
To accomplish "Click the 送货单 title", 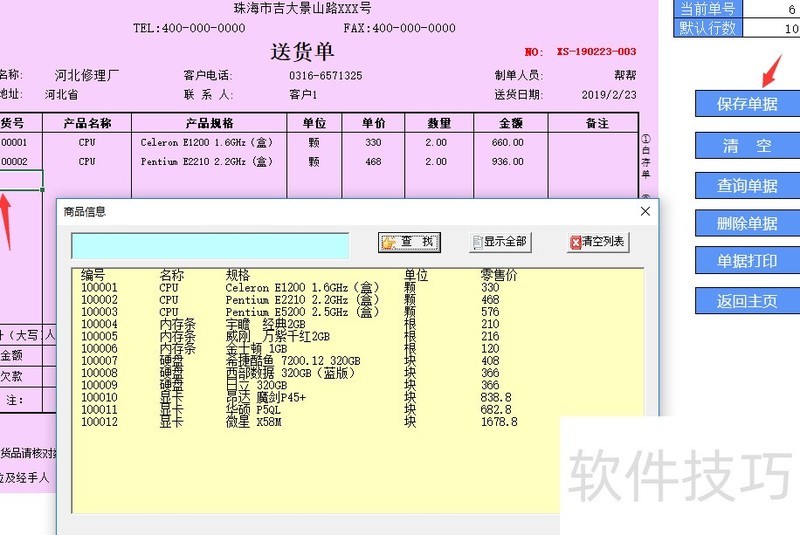I will tap(302, 52).
